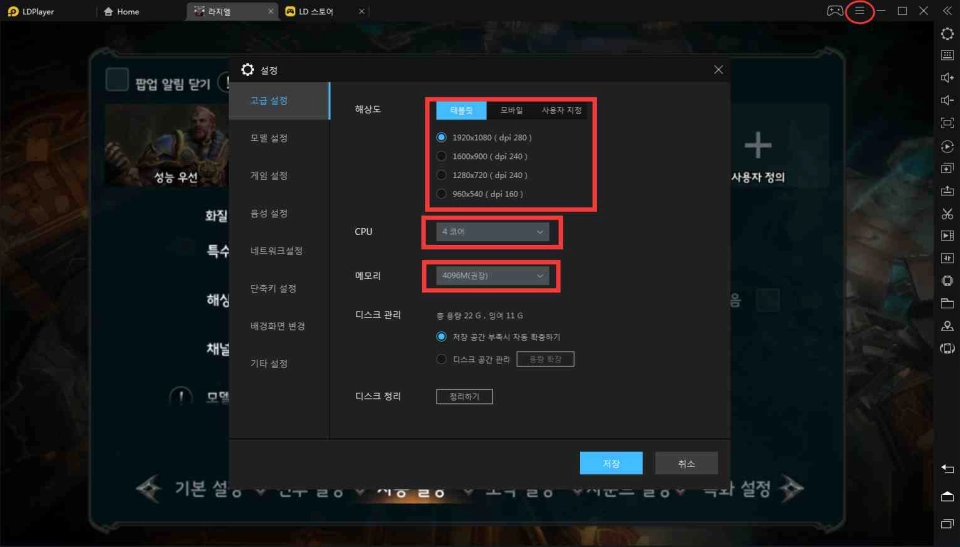Click the 취소 button

(x=686, y=464)
